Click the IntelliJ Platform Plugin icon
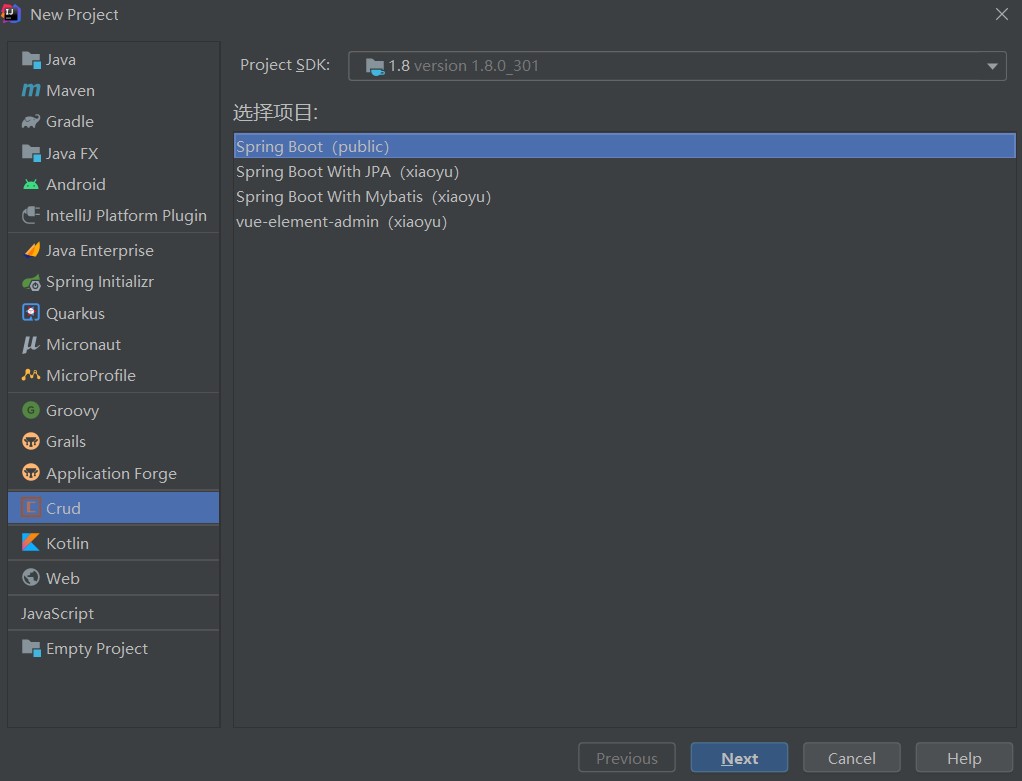 pyautogui.click(x=31, y=215)
